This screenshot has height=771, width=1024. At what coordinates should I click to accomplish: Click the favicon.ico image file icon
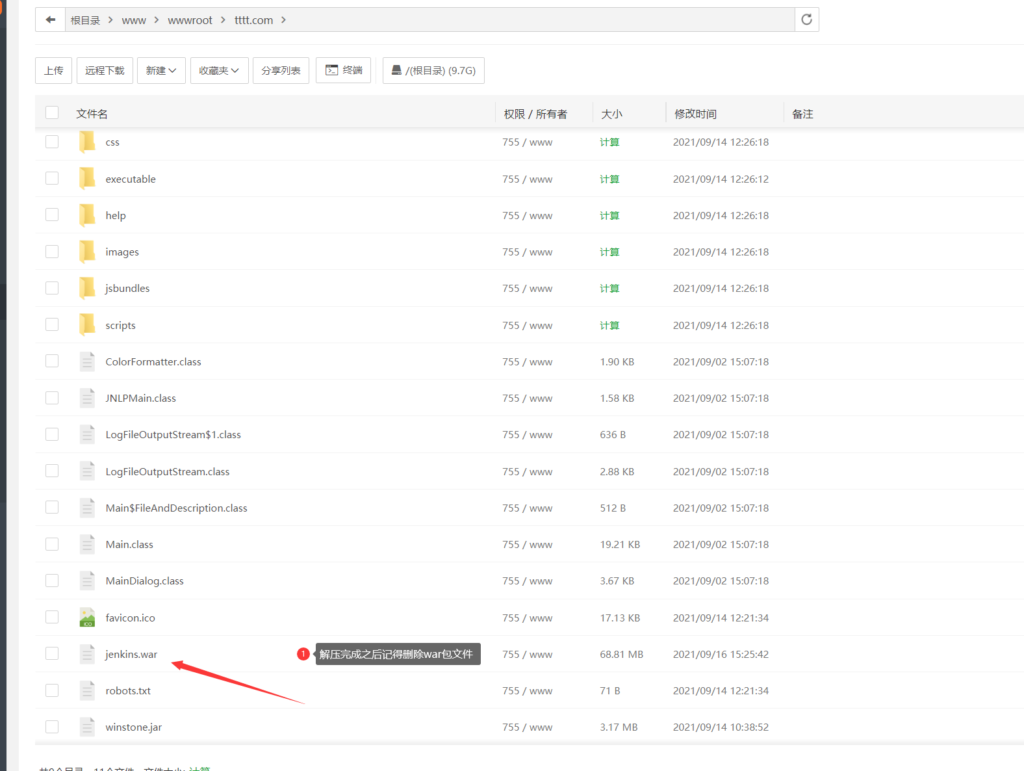(x=87, y=618)
